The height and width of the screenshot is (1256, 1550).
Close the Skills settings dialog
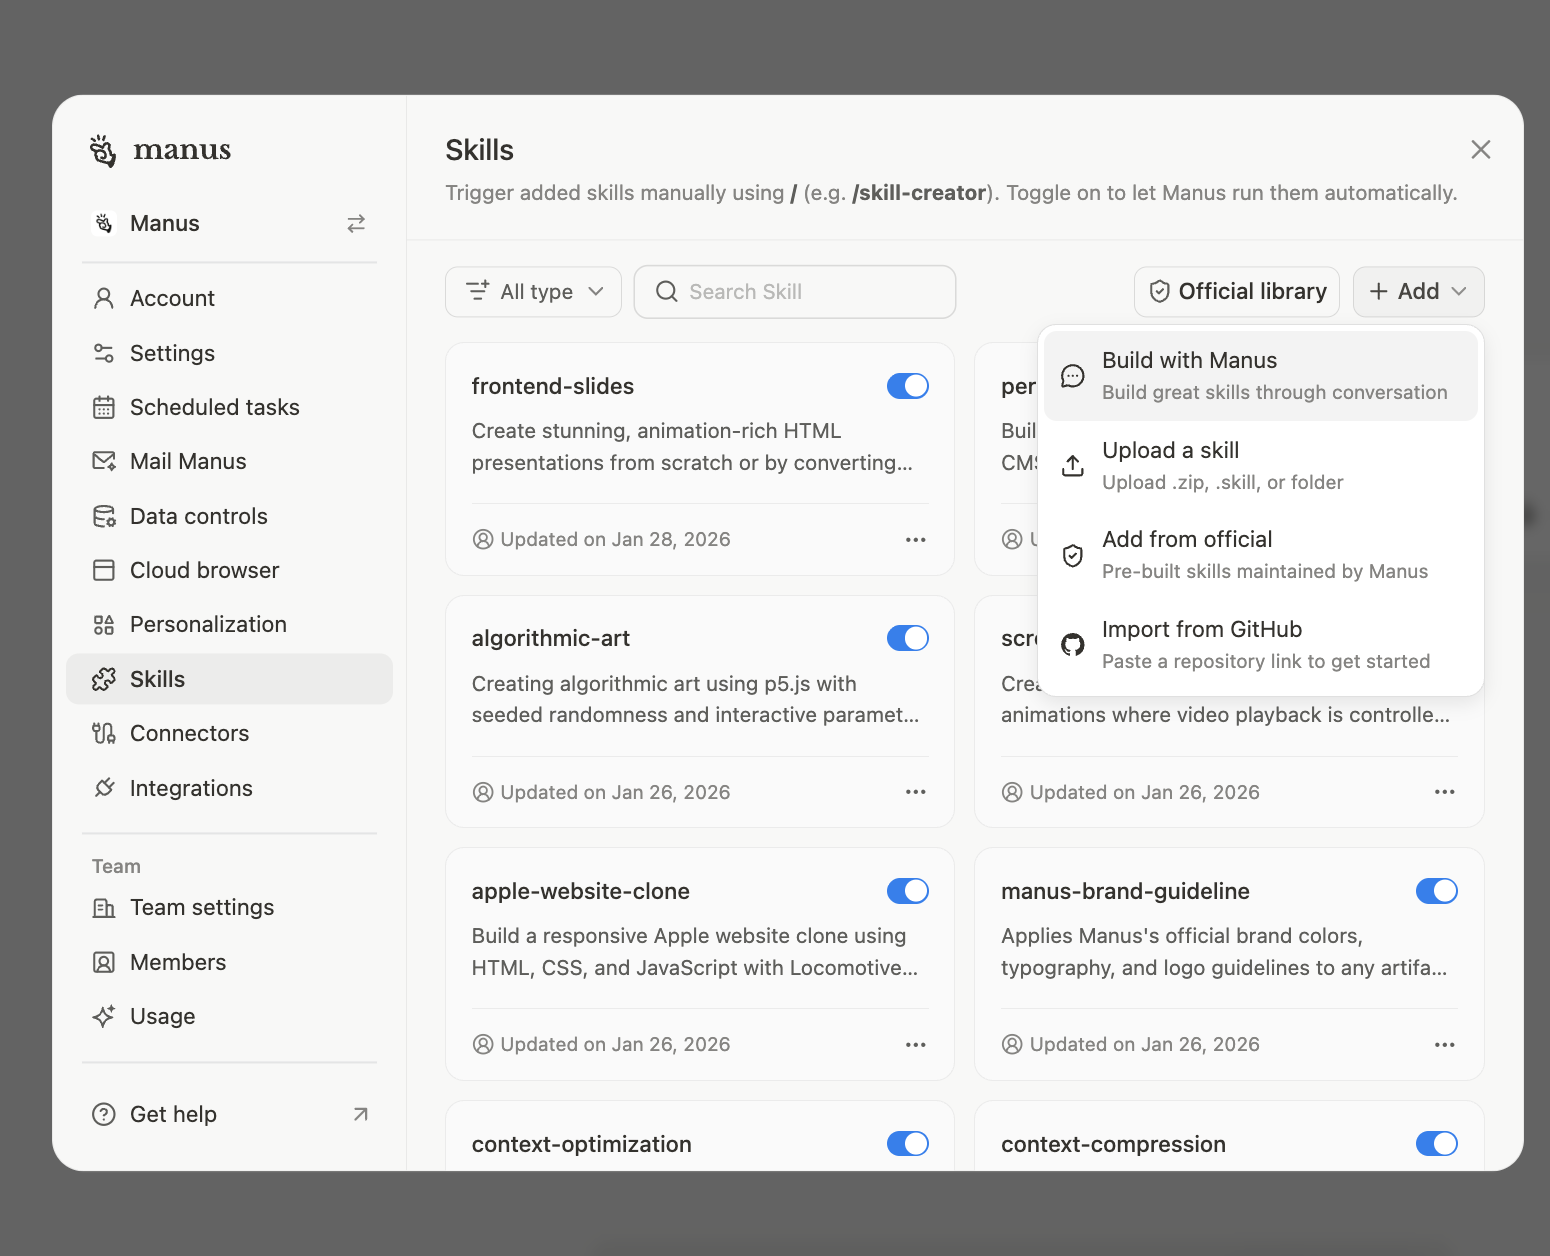pyautogui.click(x=1481, y=150)
